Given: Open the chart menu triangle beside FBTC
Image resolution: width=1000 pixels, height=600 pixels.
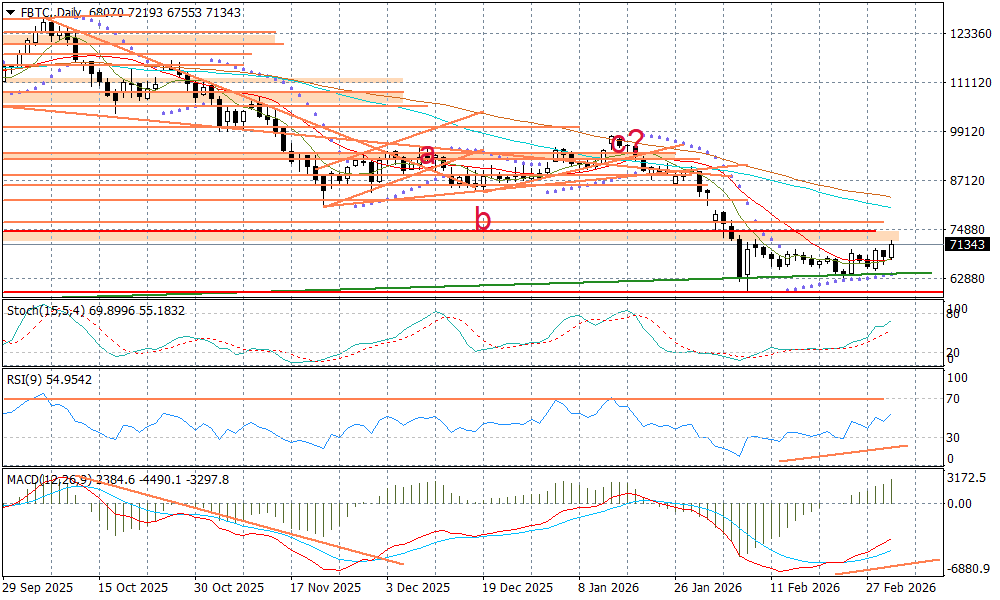Looking at the screenshot, I should point(11,12).
